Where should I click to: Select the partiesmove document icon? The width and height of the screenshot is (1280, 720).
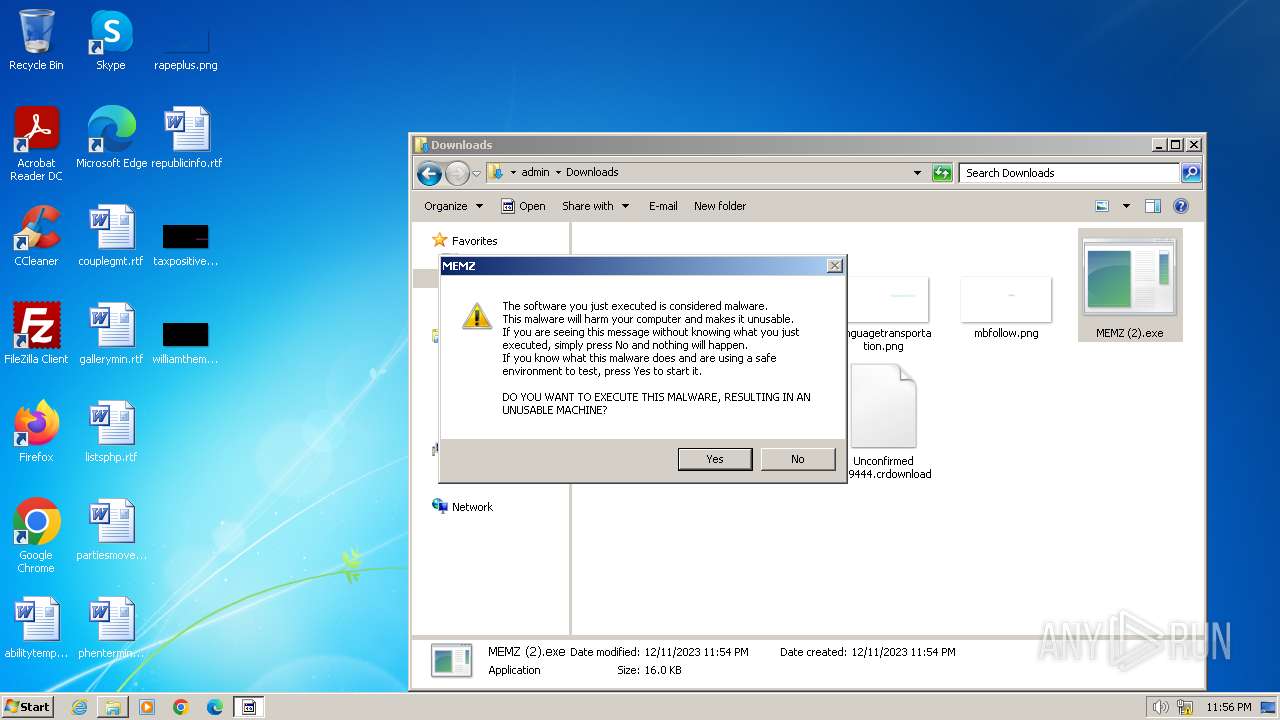(x=111, y=530)
